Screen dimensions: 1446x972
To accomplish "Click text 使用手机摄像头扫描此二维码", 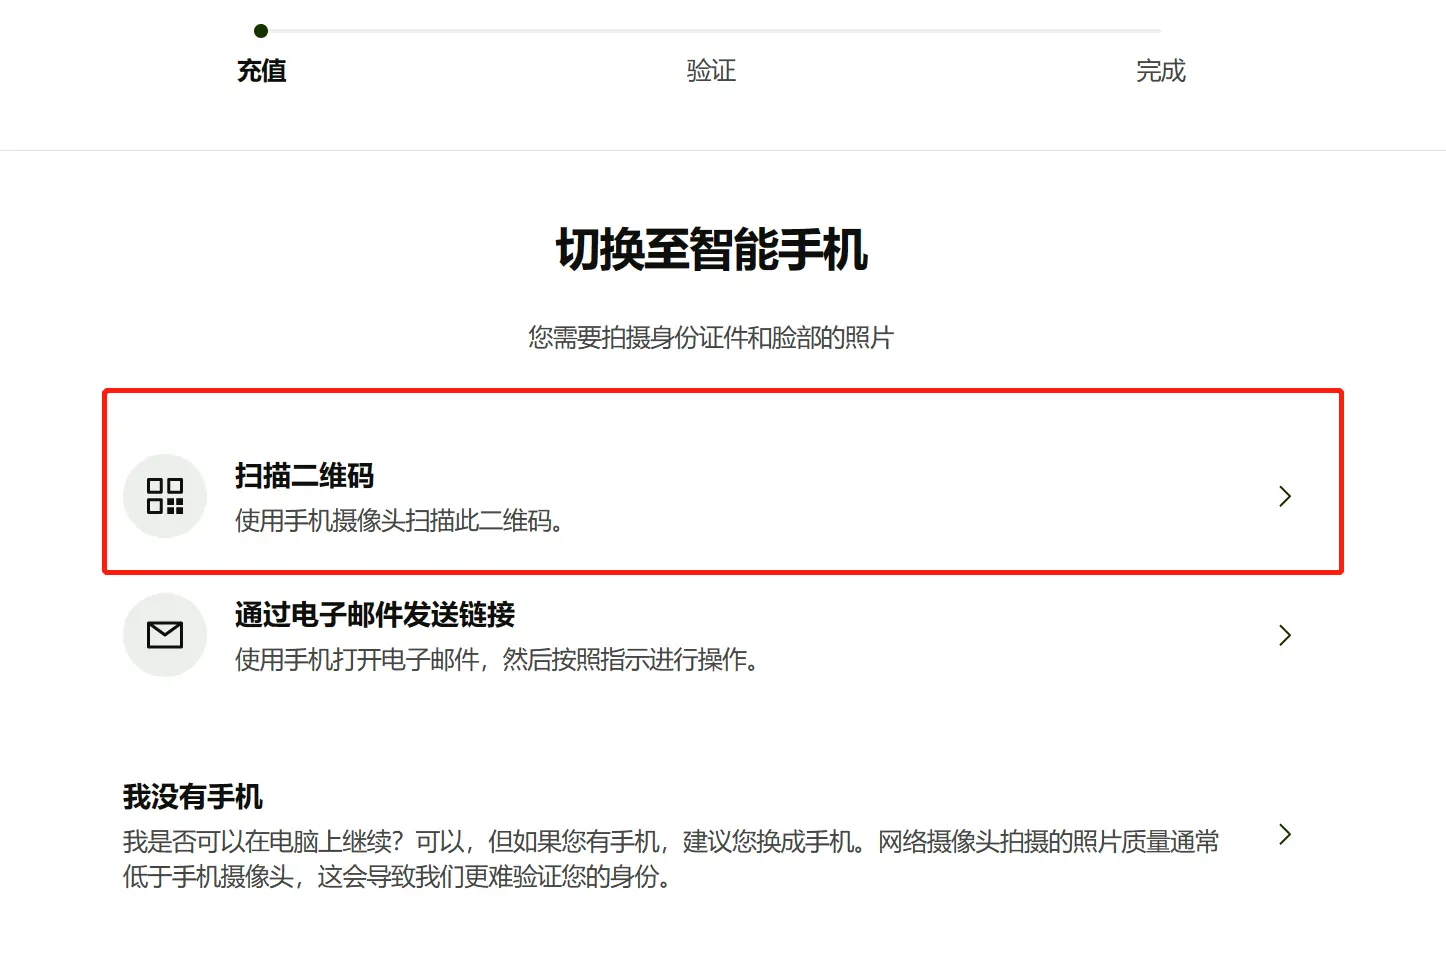I will click(398, 521).
